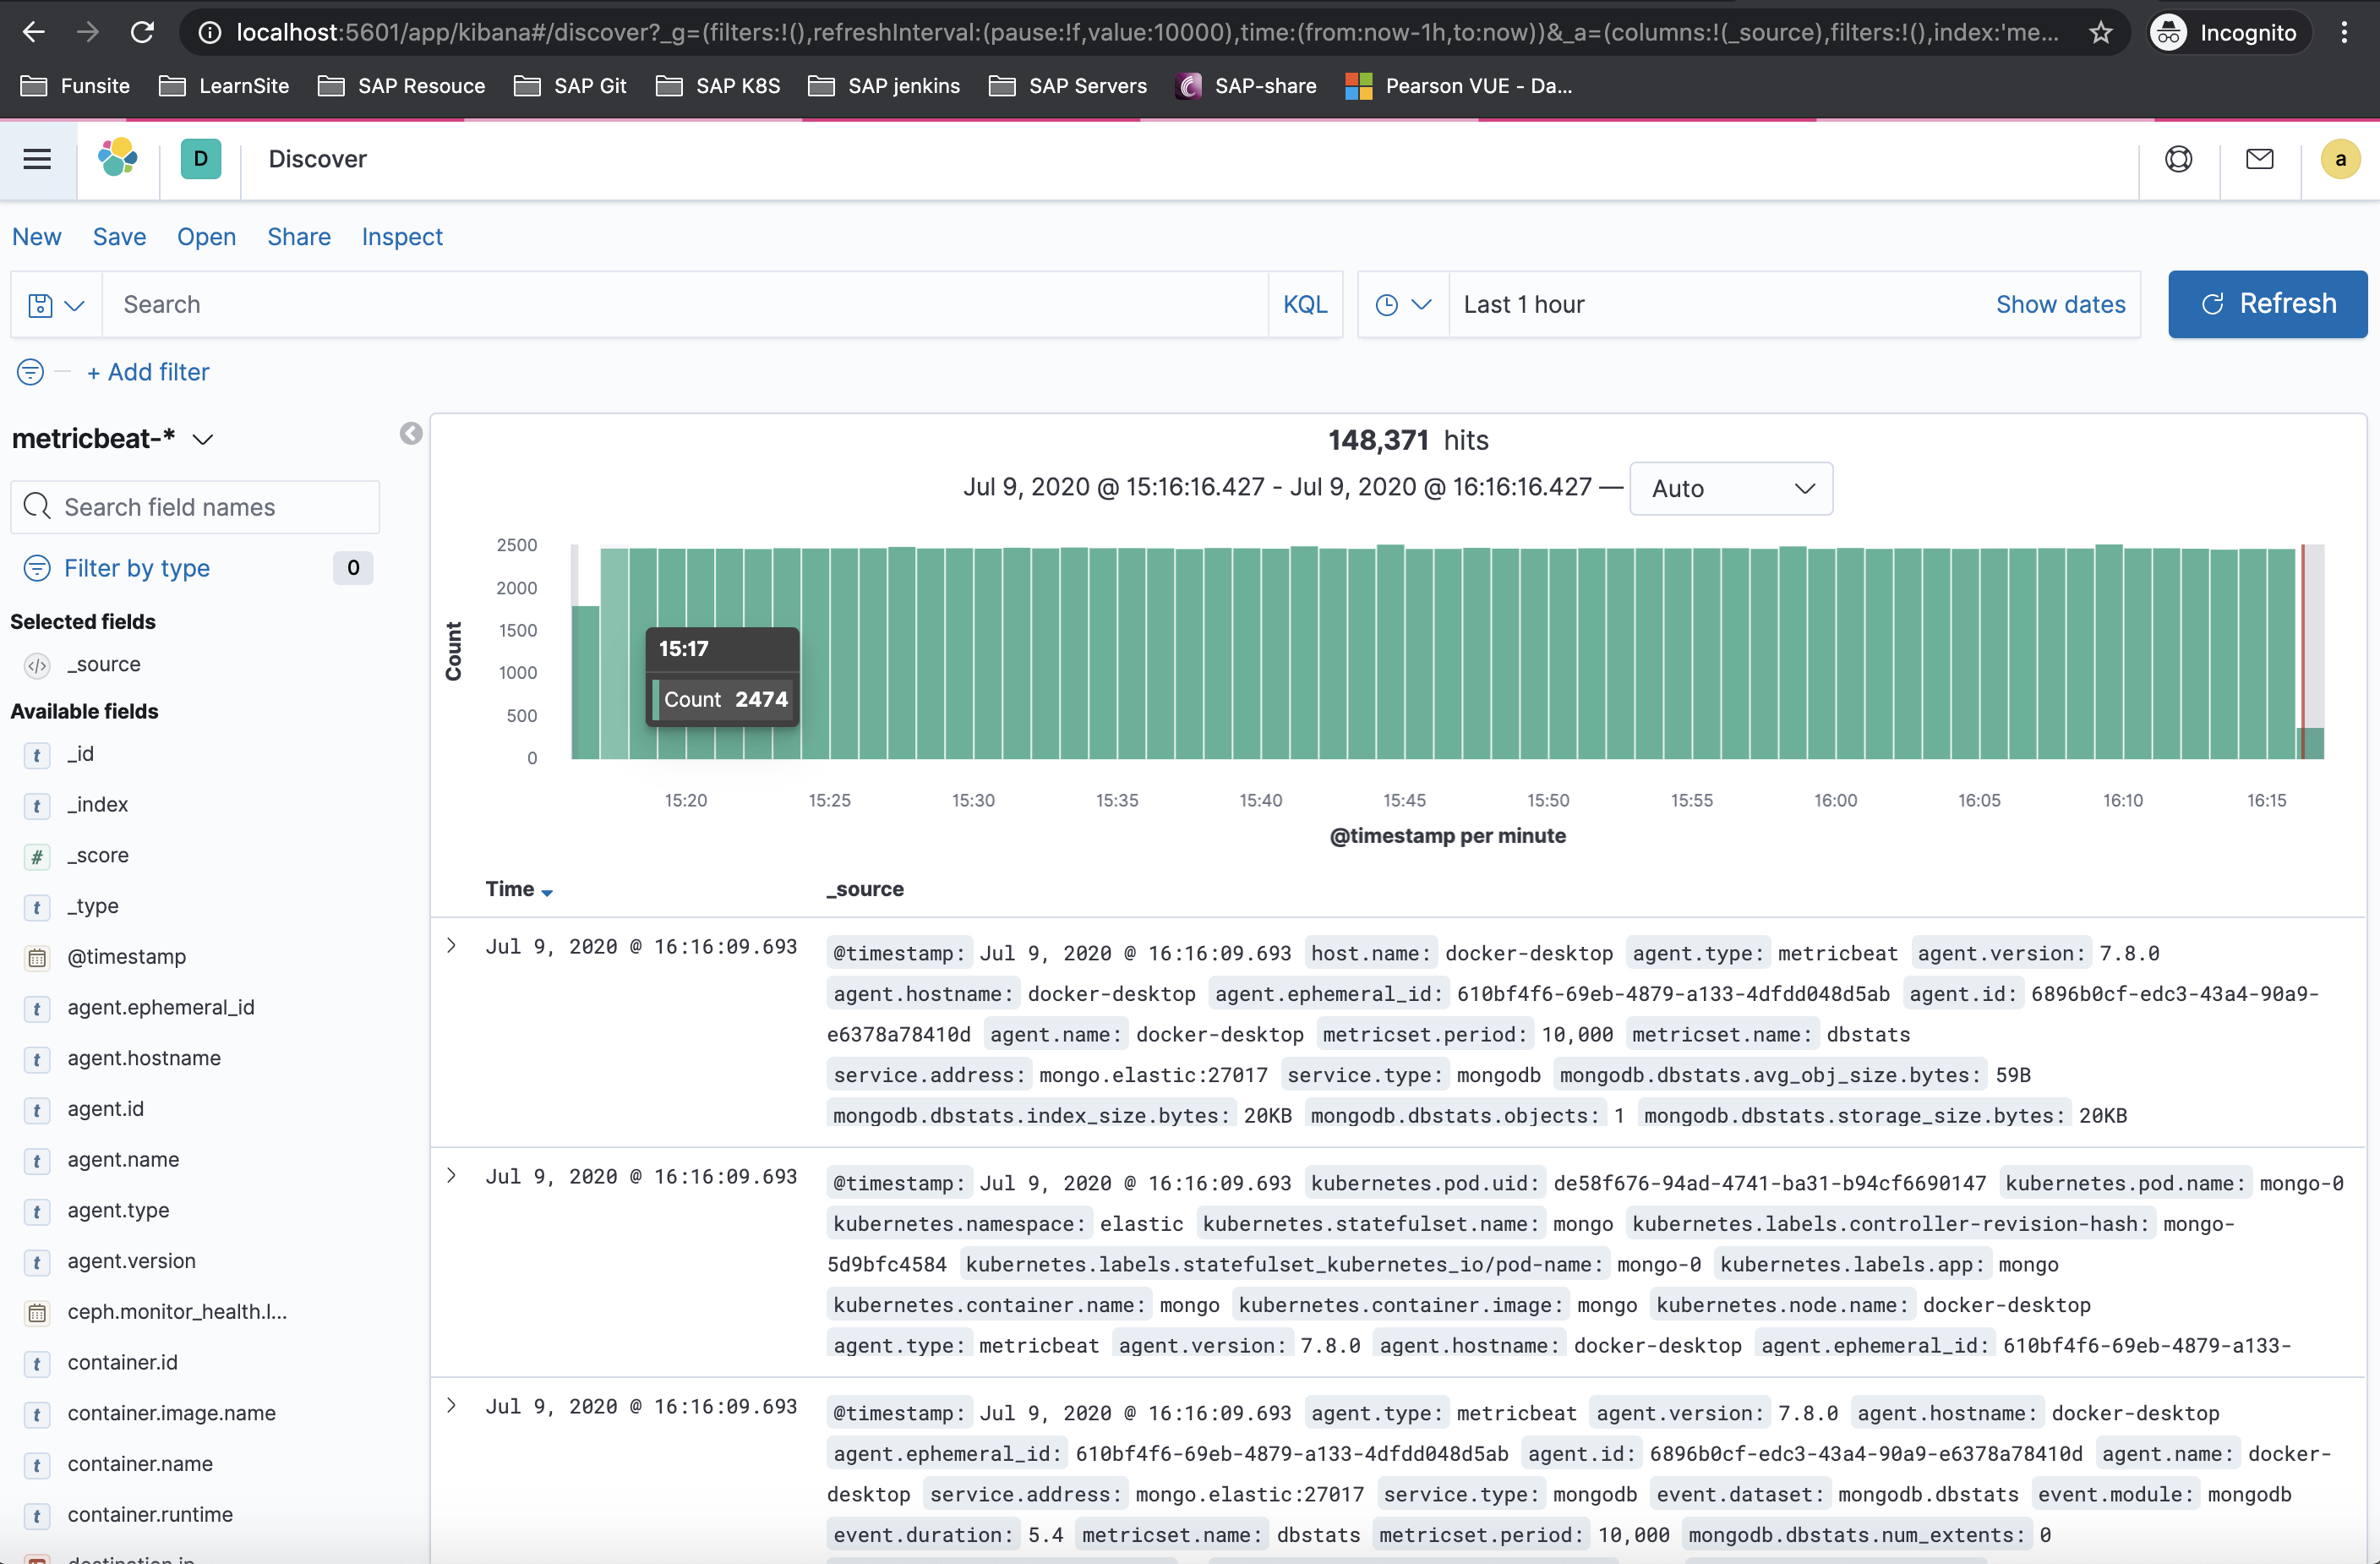This screenshot has width=2380, height=1564.
Task: Open the SAP jenkins bookmark folder
Action: click(884, 86)
